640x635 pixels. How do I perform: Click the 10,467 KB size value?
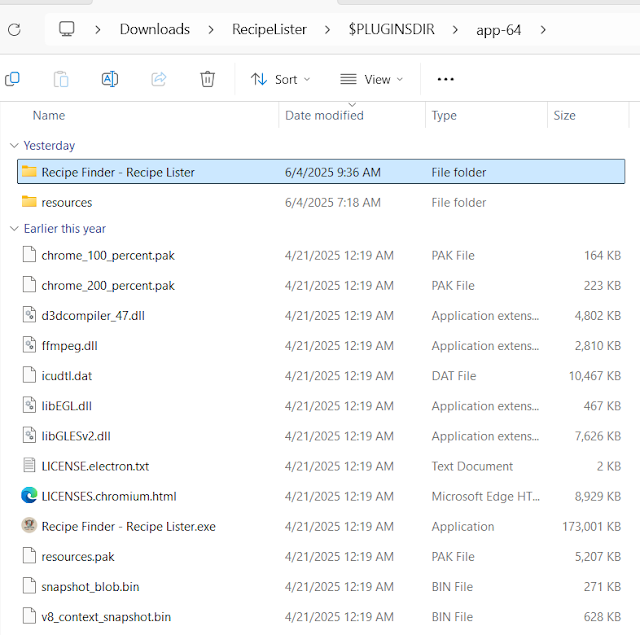tap(595, 376)
